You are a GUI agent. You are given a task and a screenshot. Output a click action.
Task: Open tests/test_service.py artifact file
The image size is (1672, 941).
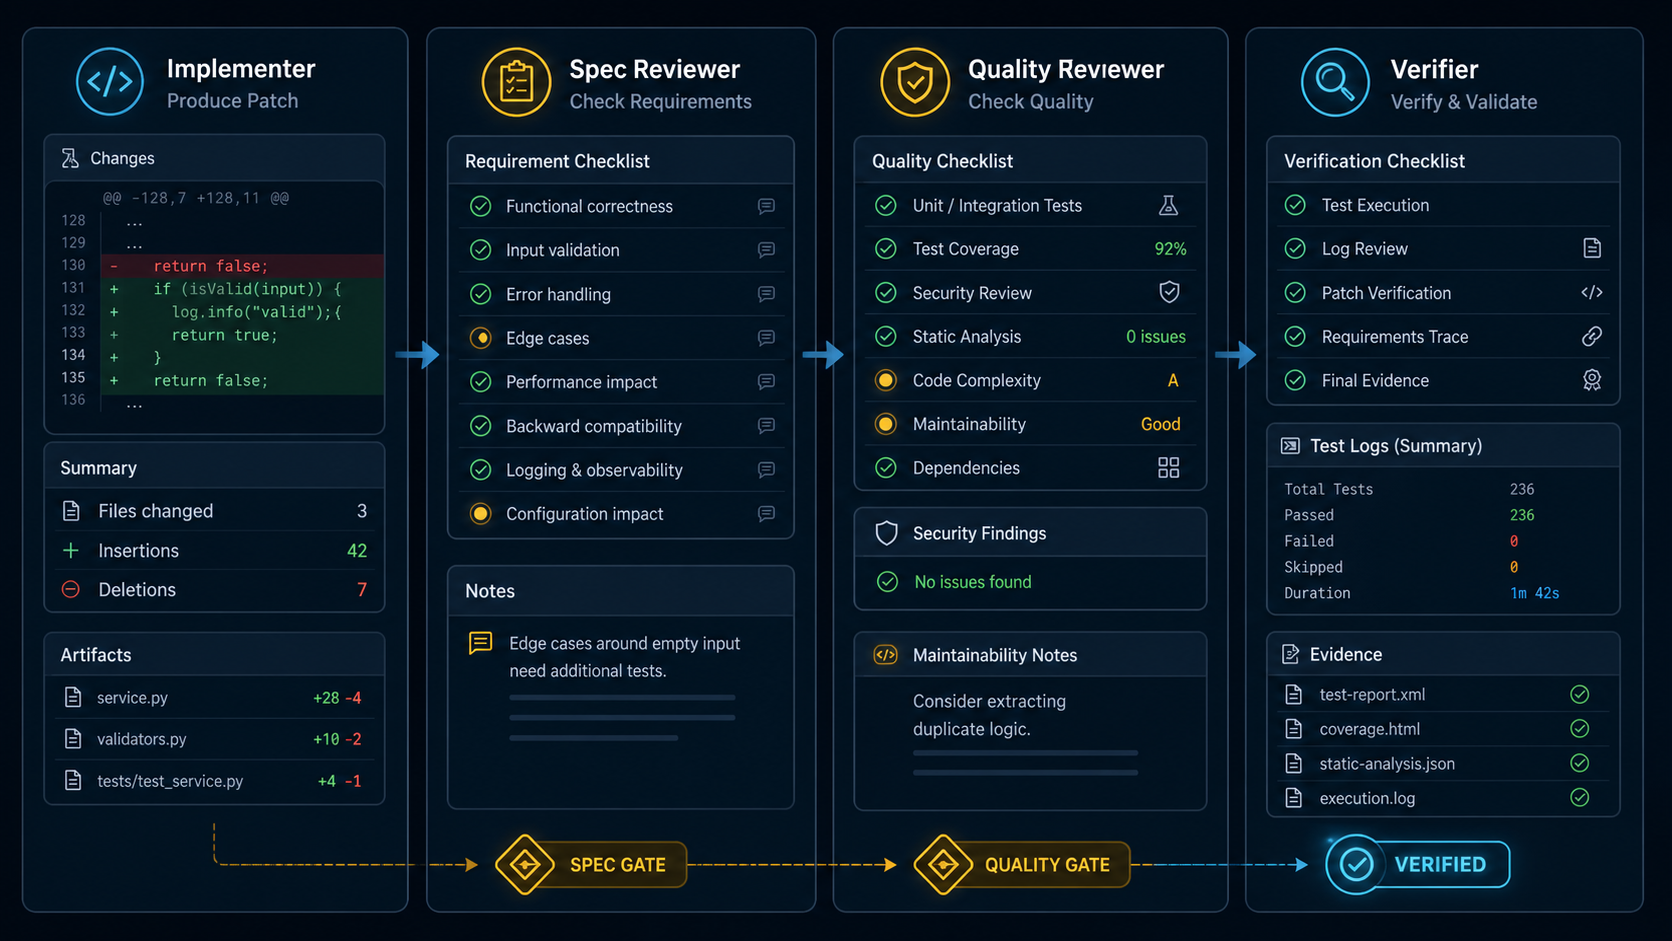pos(214,781)
